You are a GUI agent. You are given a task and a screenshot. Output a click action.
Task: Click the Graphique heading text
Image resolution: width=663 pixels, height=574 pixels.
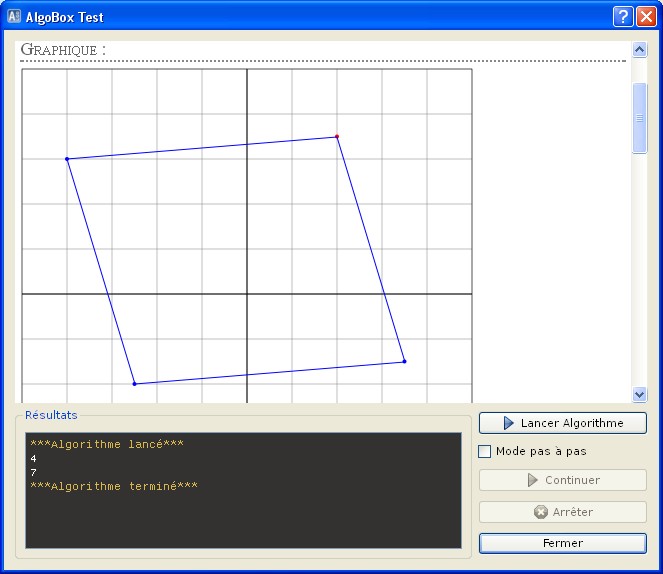point(63,49)
